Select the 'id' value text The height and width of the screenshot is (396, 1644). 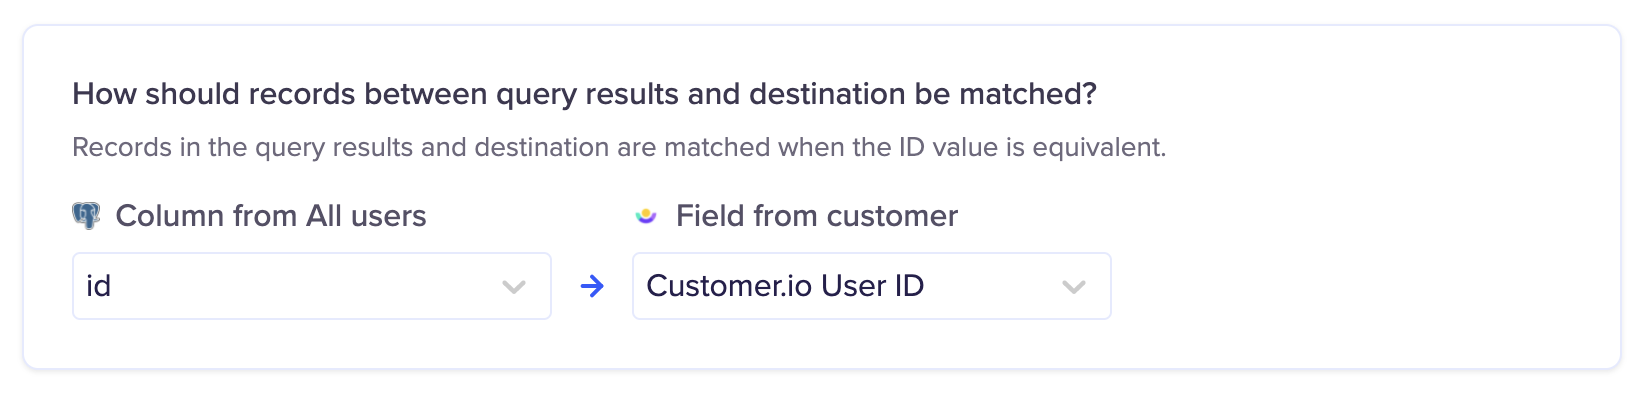[98, 286]
